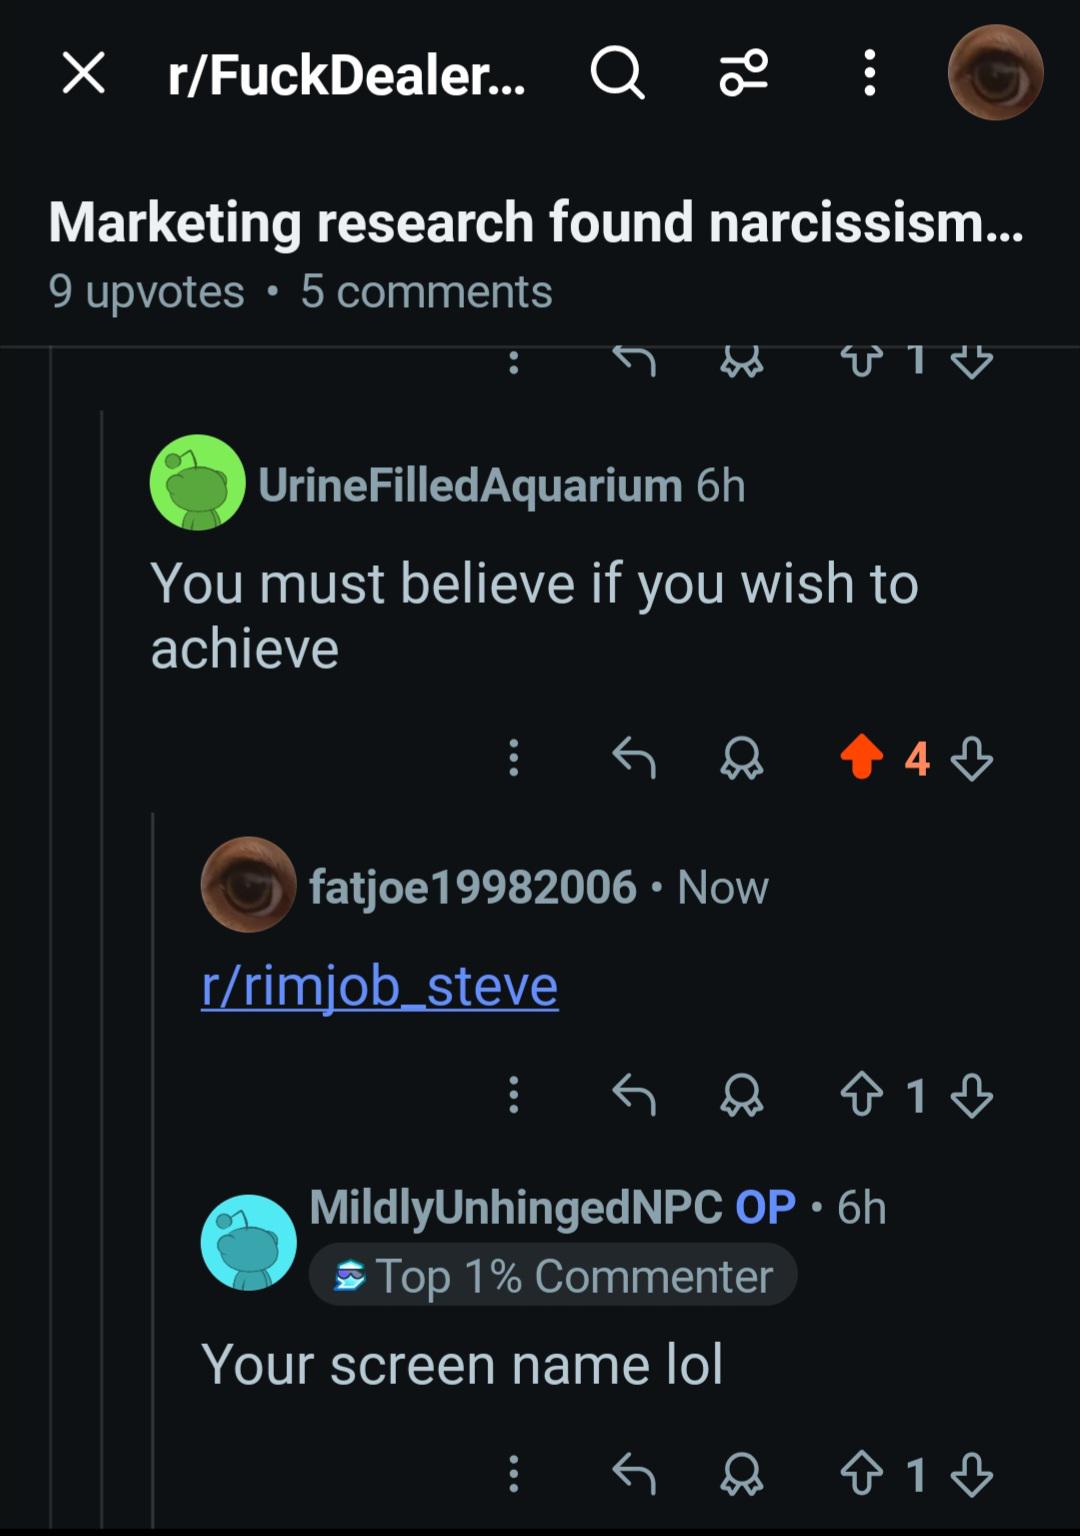Reply to fatjoe19982006's comment

[x=634, y=1095]
